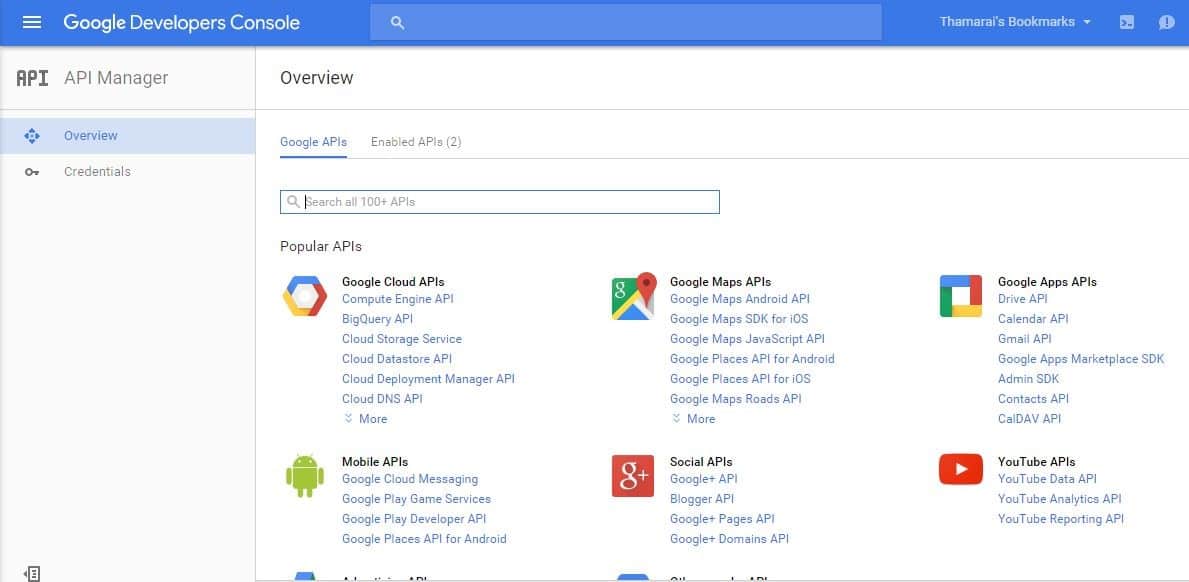Image resolution: width=1189 pixels, height=582 pixels.
Task: Open Cloud DNS API link
Action: (382, 399)
